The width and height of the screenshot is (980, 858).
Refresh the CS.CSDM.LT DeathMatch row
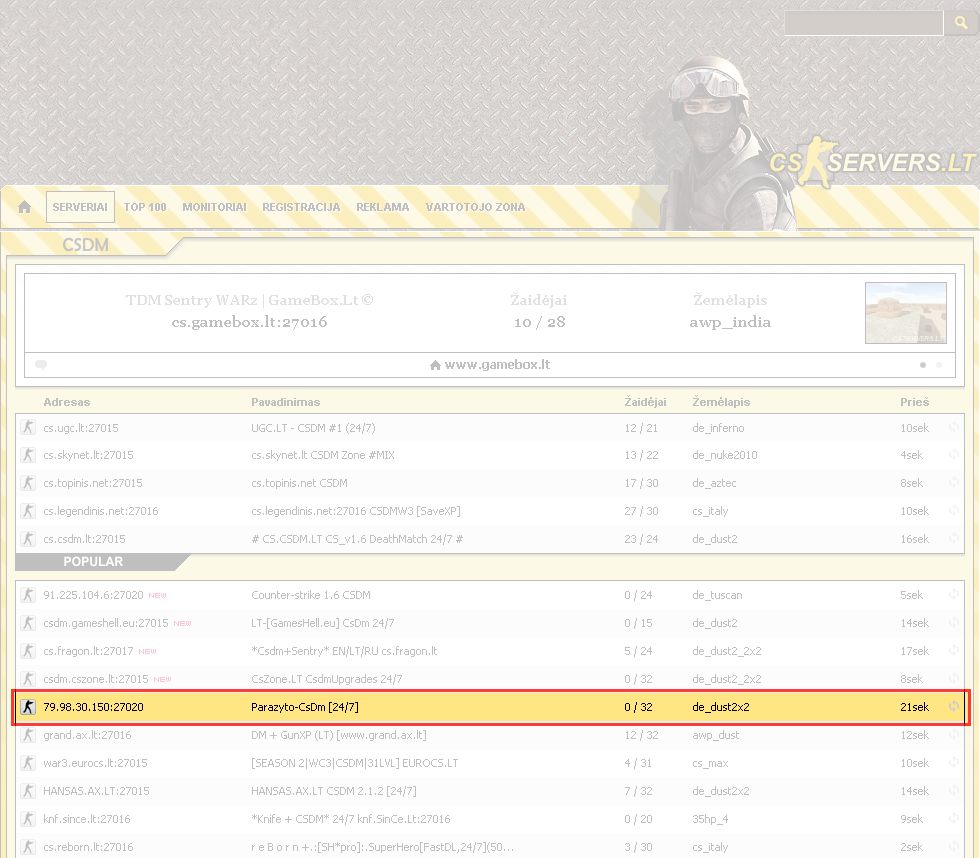pos(954,539)
